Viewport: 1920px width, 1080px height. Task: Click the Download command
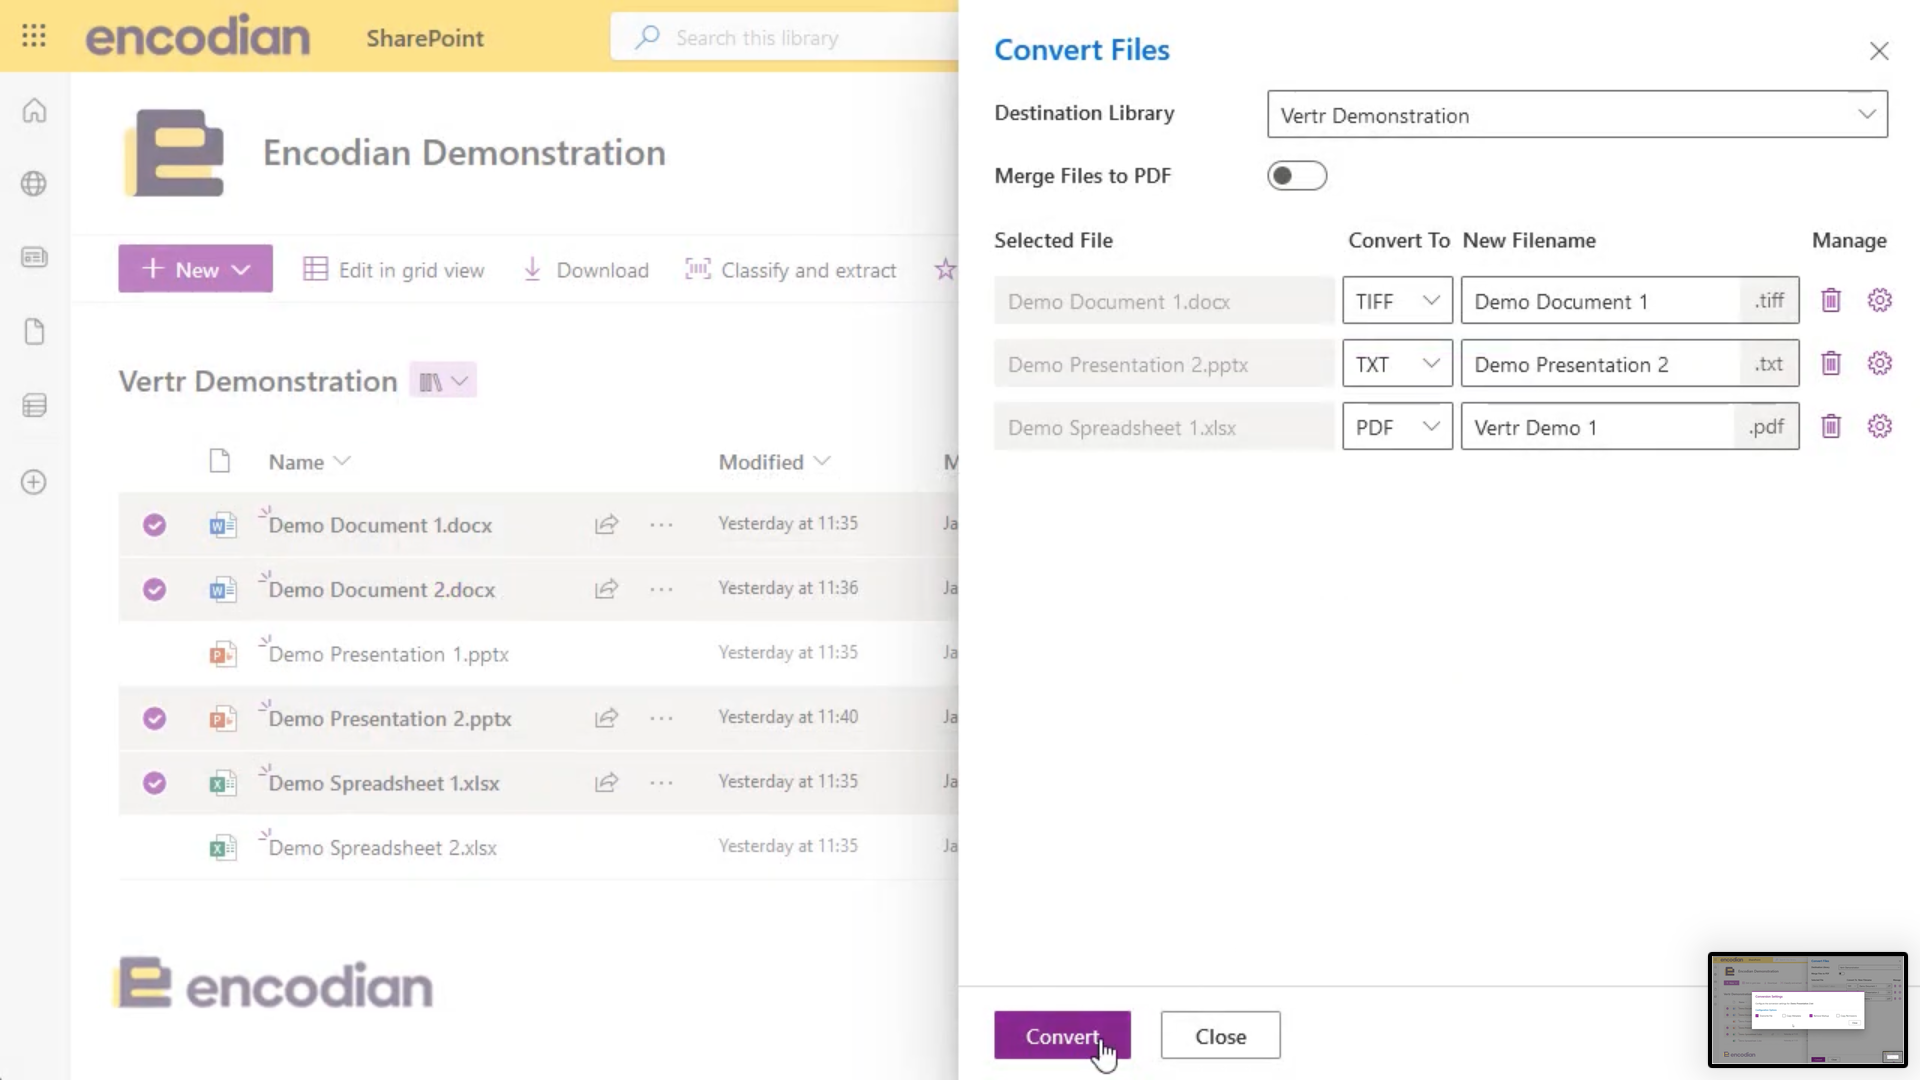[586, 269]
